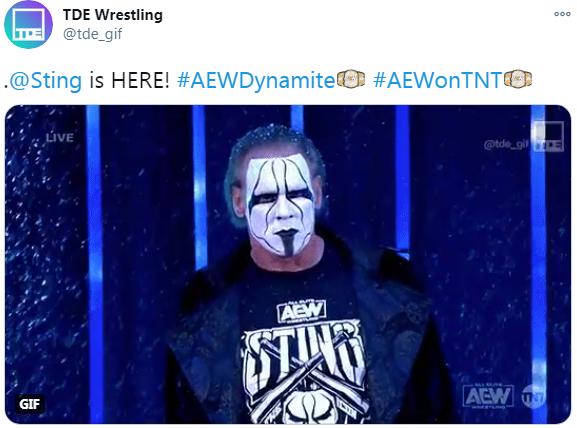Screen dimensions: 577x428
Task: Click the AEW logo watermark in the GIF corner
Action: coord(488,396)
